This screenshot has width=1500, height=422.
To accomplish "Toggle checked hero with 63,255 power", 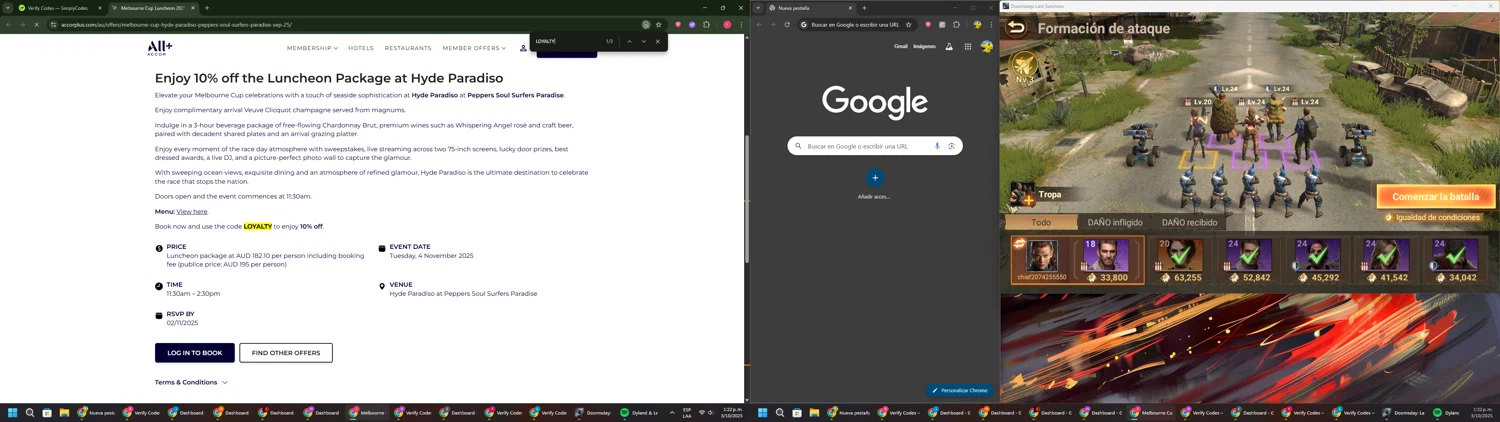I will click(1181, 260).
